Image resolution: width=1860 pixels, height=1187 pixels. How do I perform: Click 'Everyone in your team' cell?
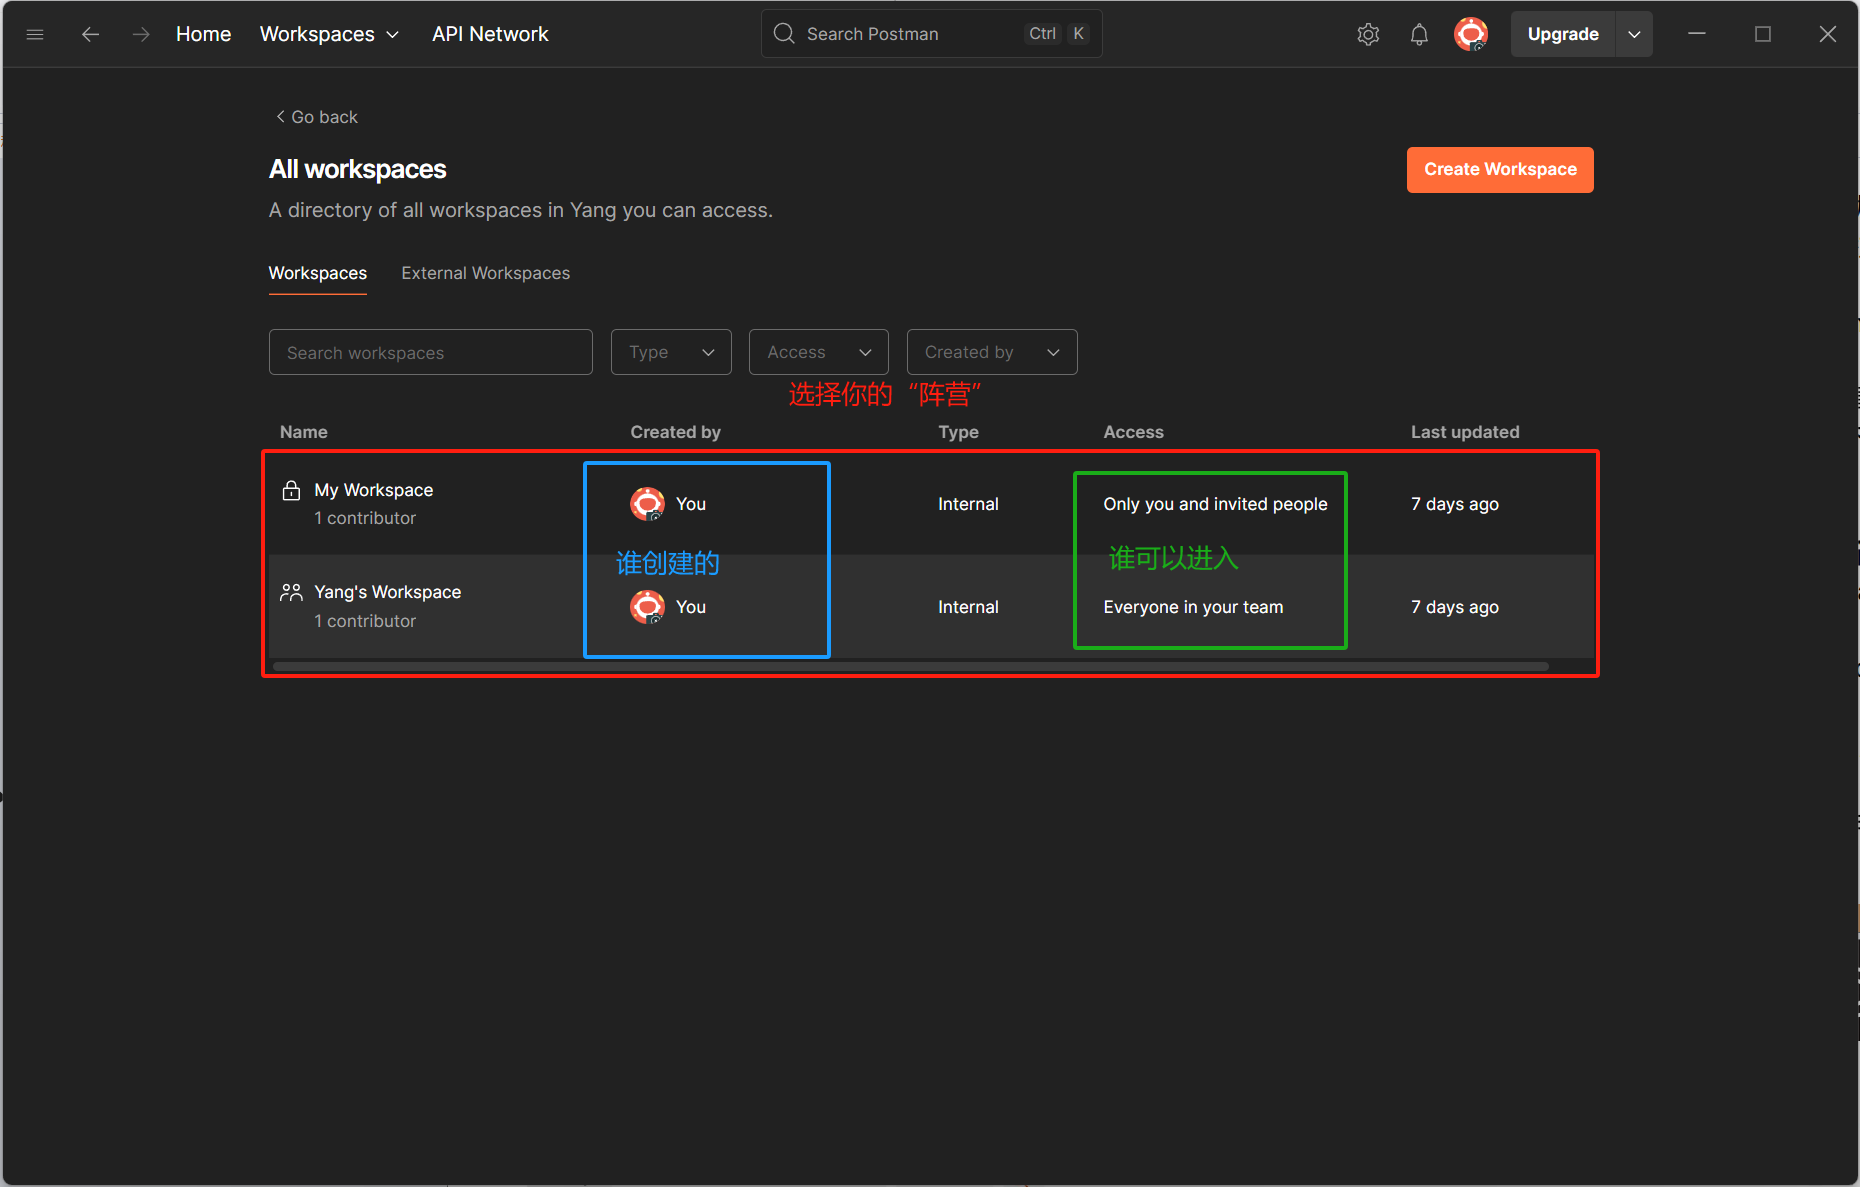(x=1193, y=607)
